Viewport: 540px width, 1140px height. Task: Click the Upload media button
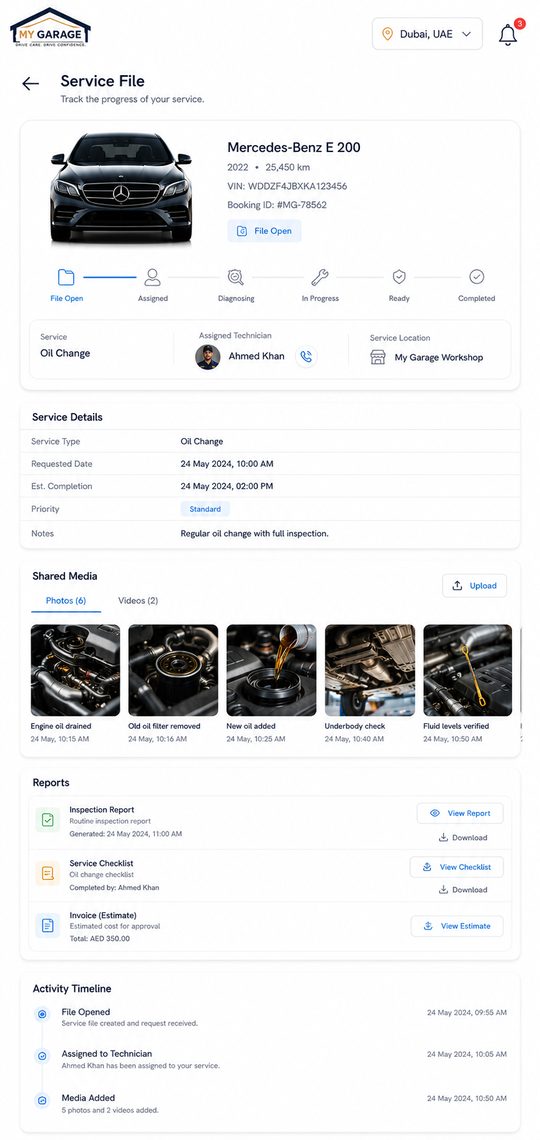(475, 586)
